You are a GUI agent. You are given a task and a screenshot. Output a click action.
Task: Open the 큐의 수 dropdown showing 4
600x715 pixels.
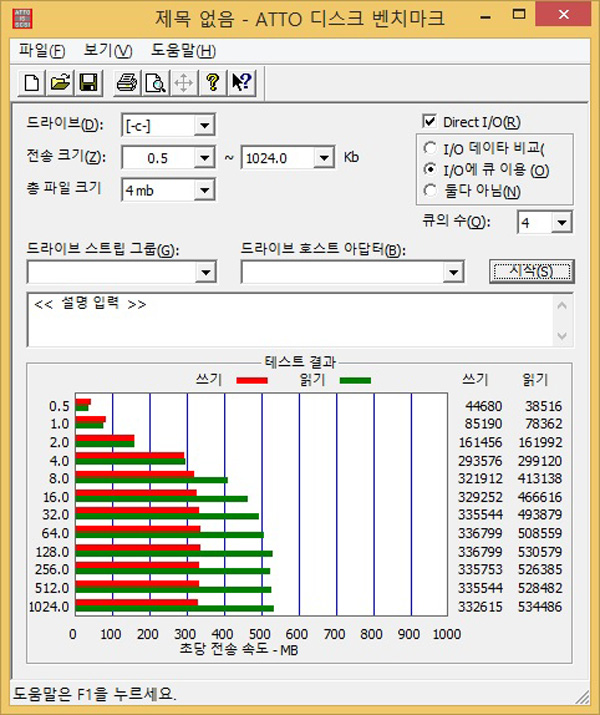click(561, 223)
